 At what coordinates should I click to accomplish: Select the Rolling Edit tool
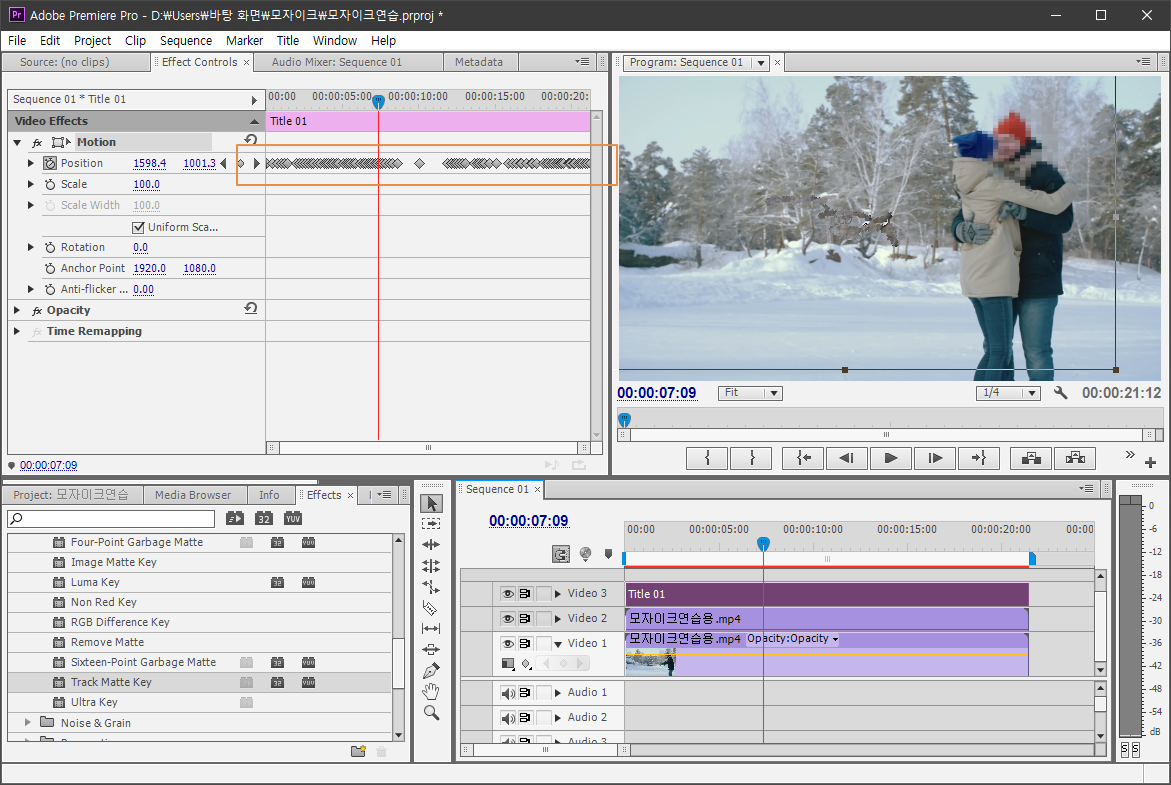click(431, 565)
